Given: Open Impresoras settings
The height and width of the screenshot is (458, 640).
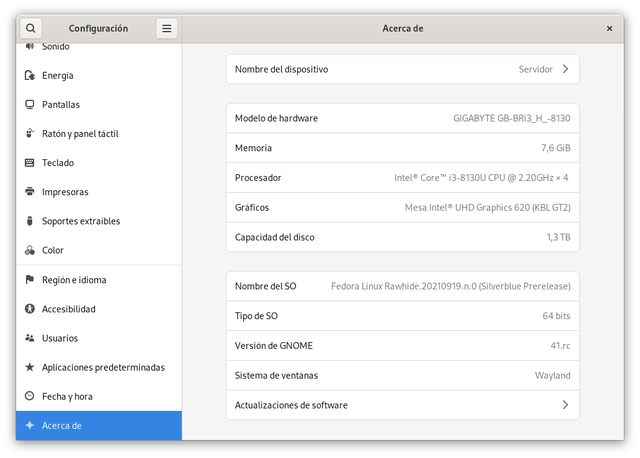Looking at the screenshot, I should (x=99, y=191).
